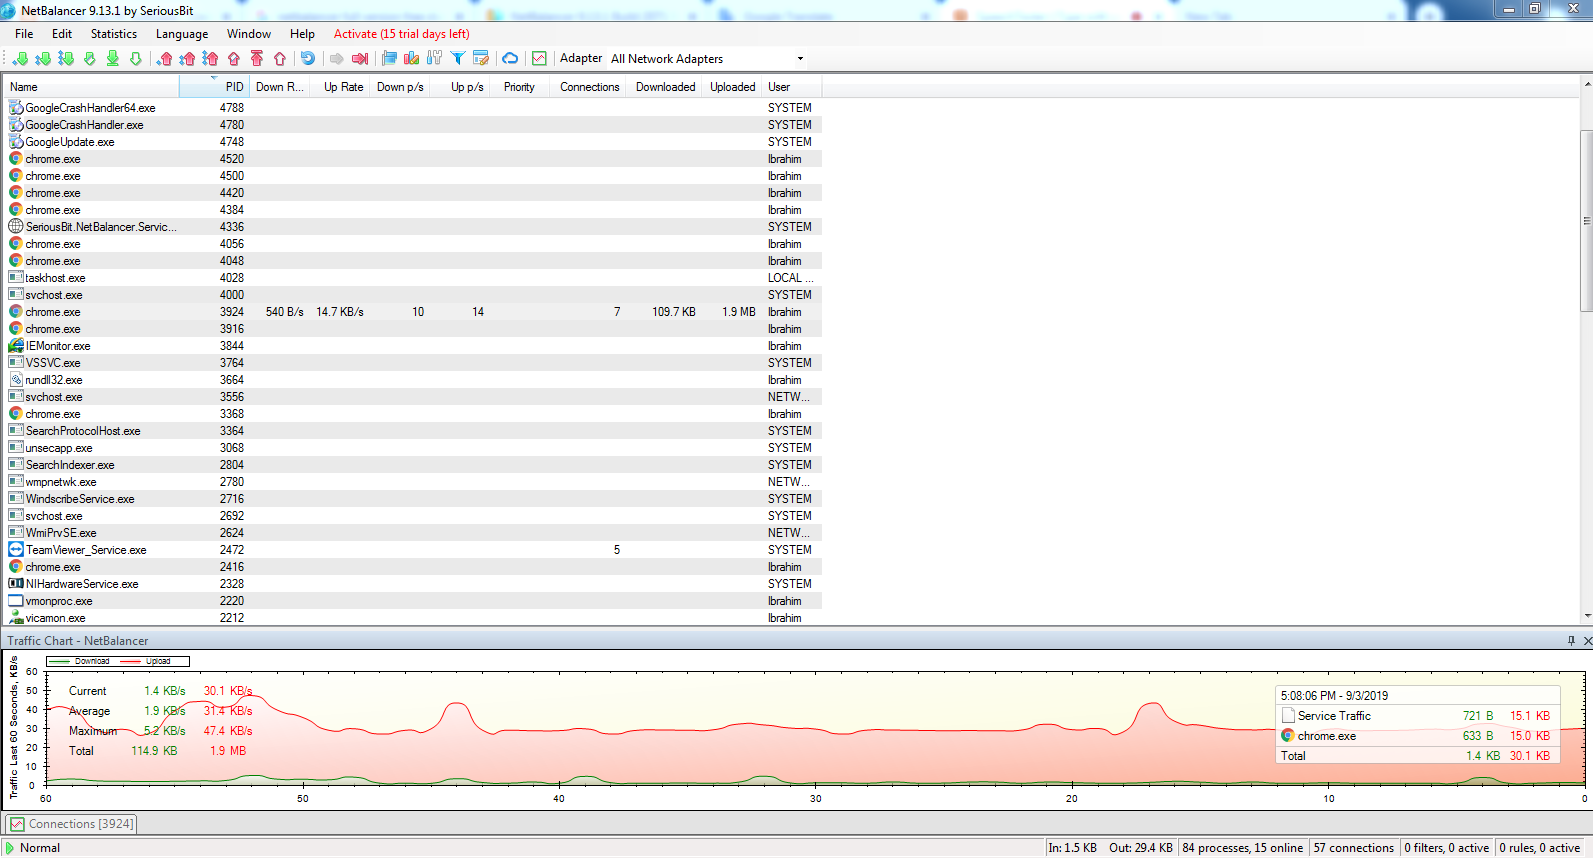
Task: Click the Download legend in traffic chart
Action: tap(81, 661)
